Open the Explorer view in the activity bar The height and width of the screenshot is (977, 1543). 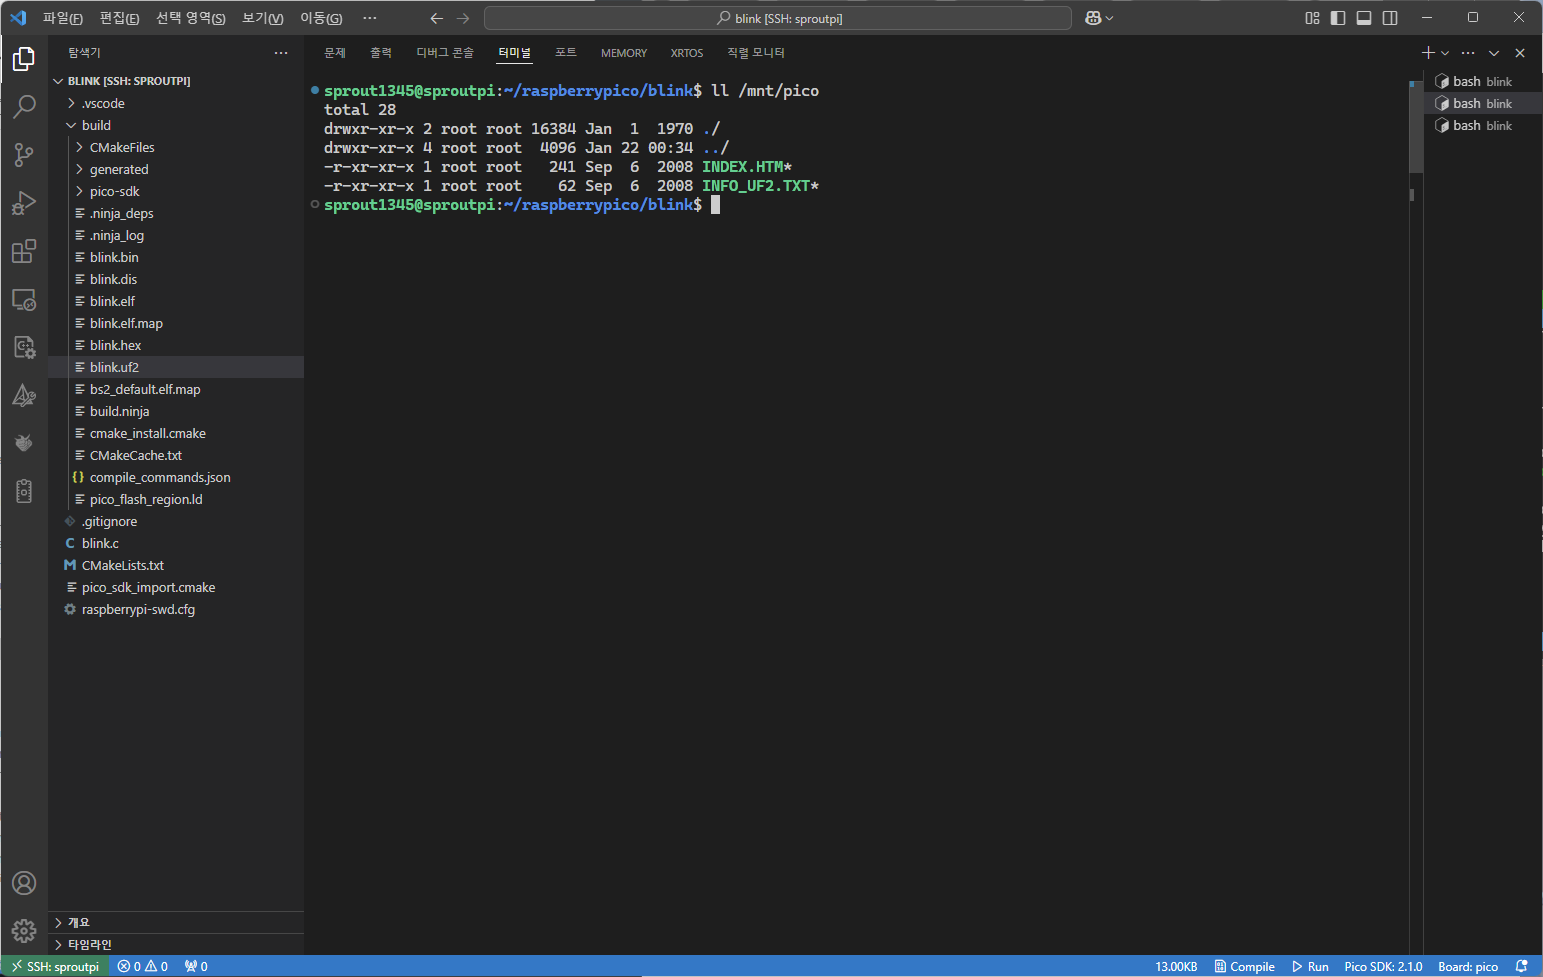(24, 60)
